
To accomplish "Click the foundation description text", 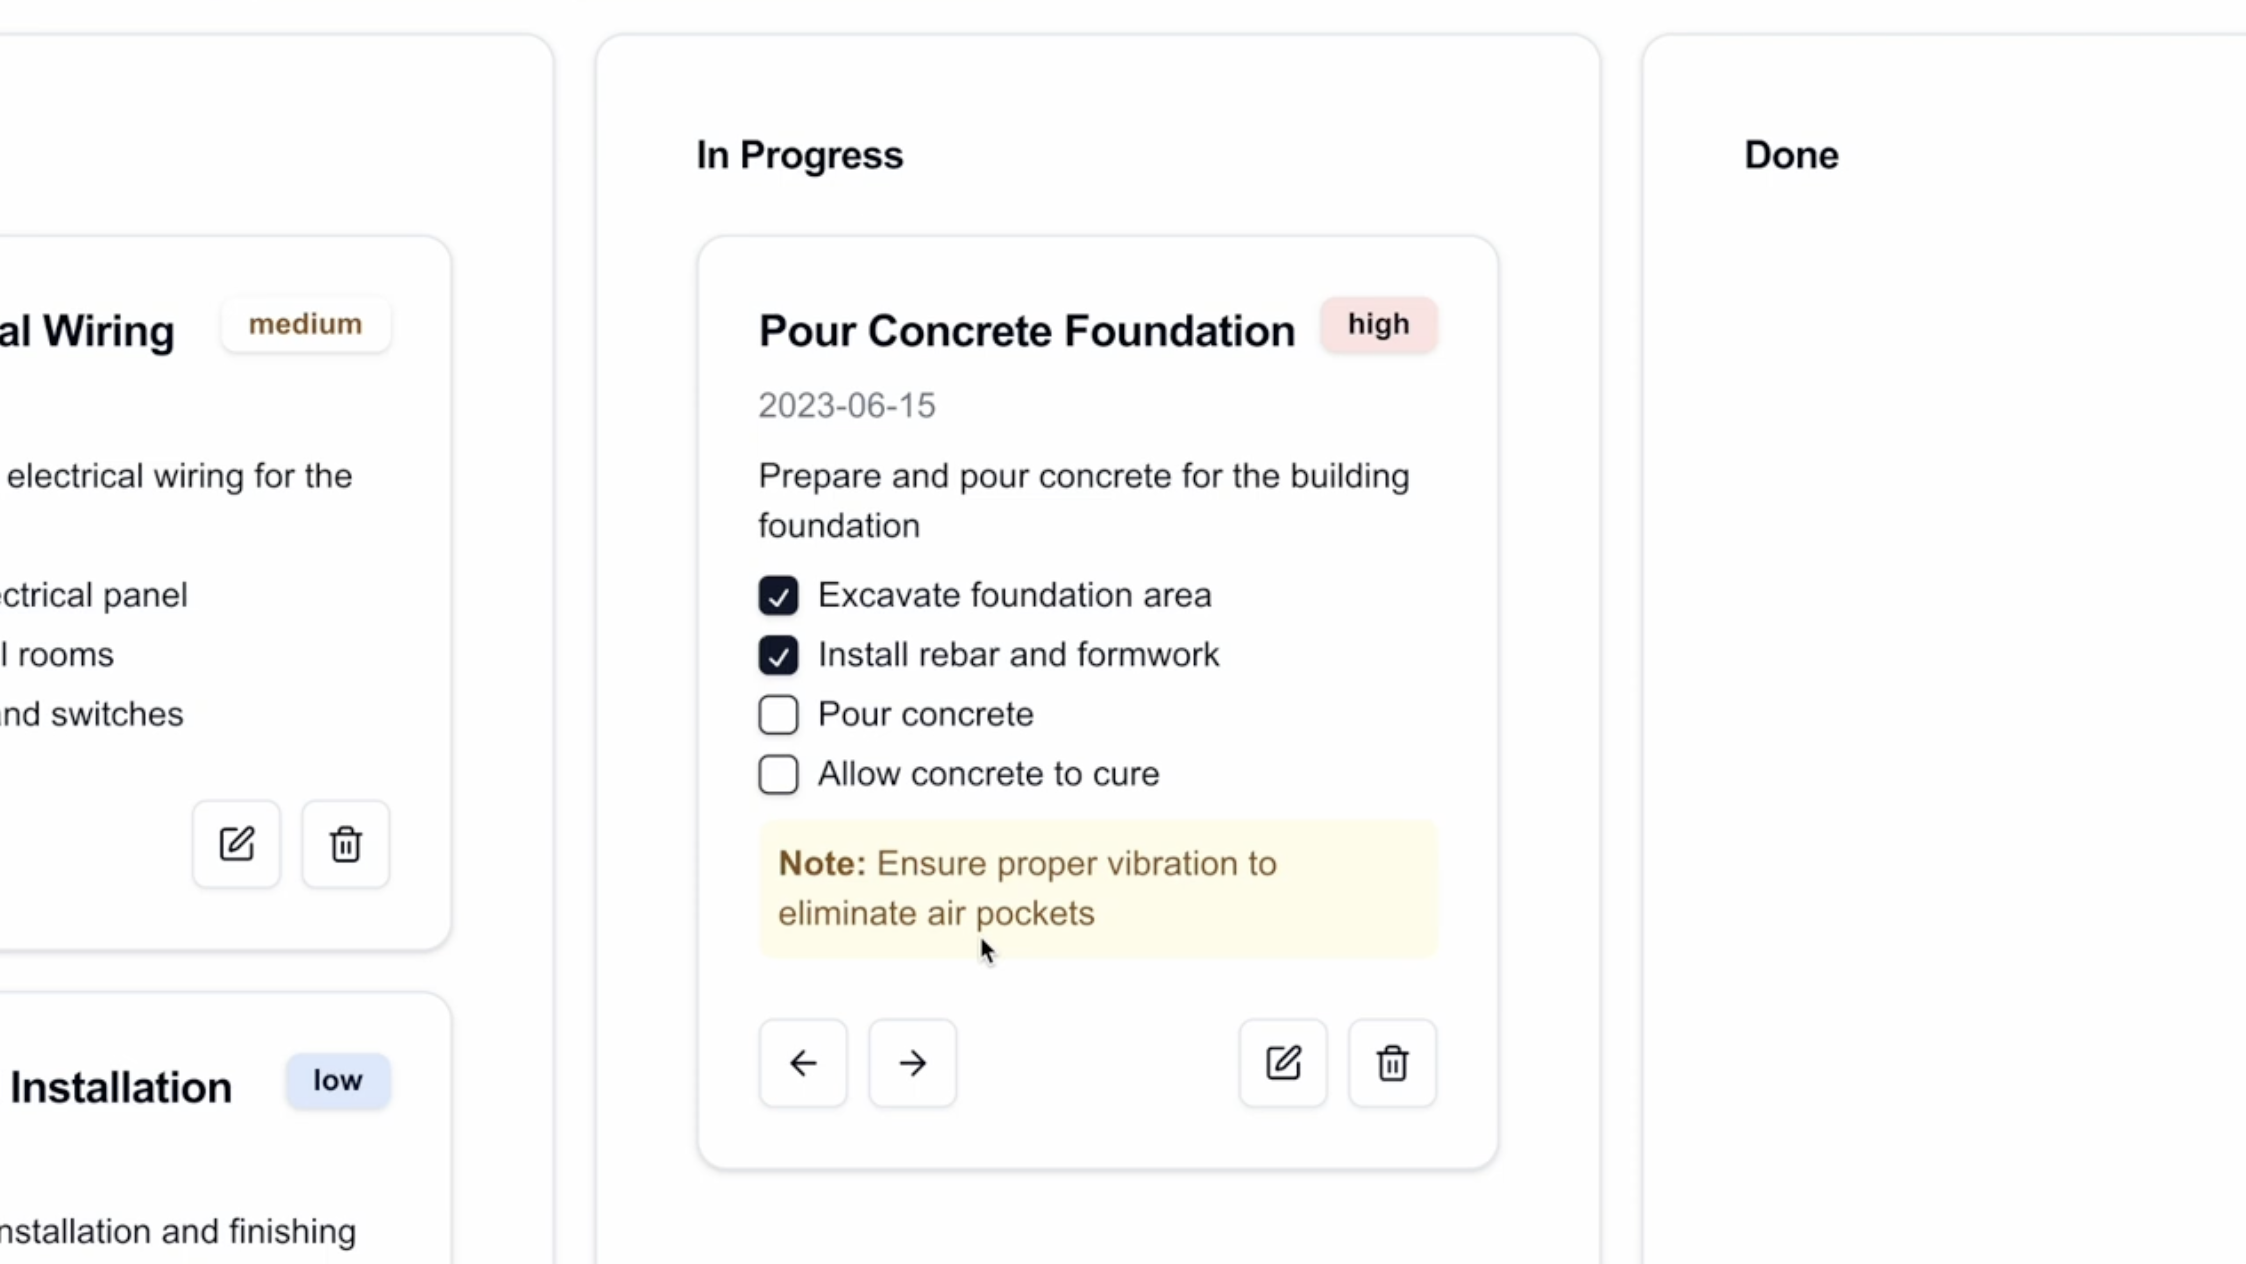I will click(1083, 500).
